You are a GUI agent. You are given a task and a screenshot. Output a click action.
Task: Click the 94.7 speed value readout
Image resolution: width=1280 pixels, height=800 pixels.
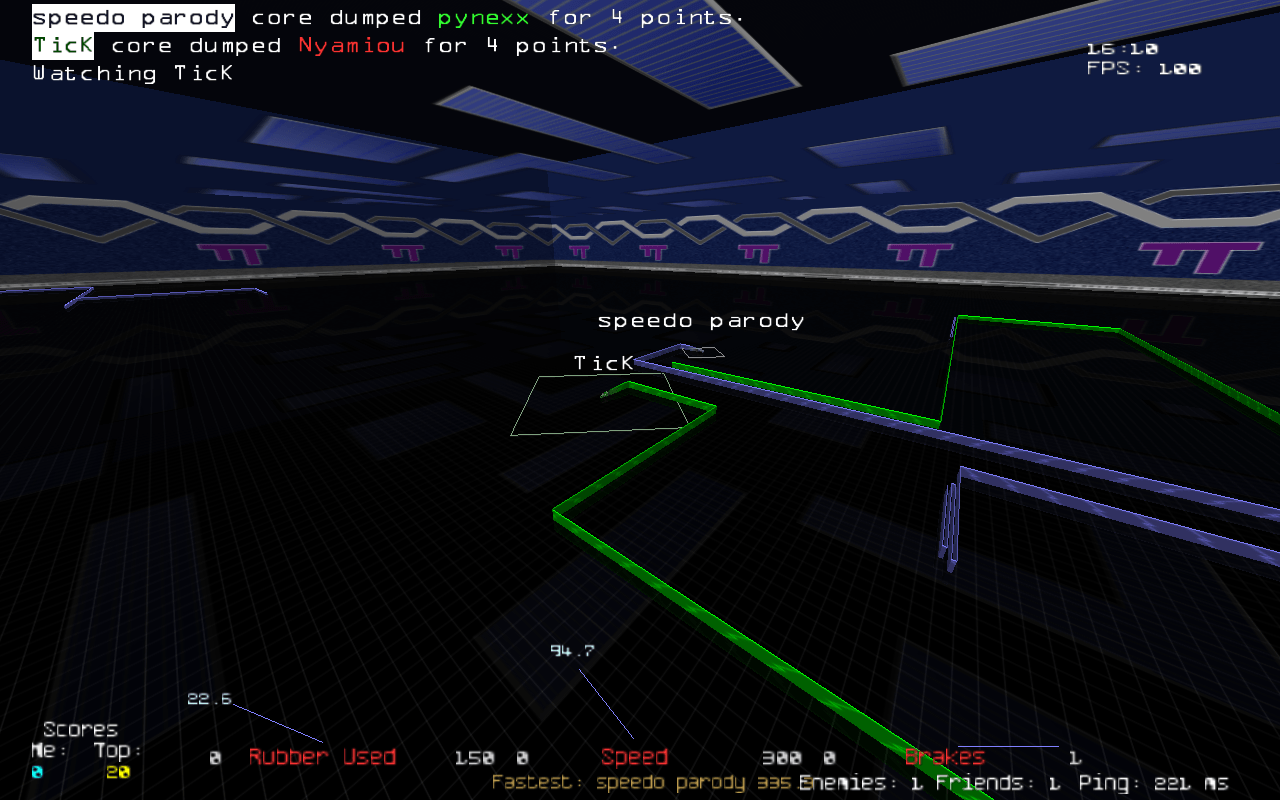click(x=572, y=651)
